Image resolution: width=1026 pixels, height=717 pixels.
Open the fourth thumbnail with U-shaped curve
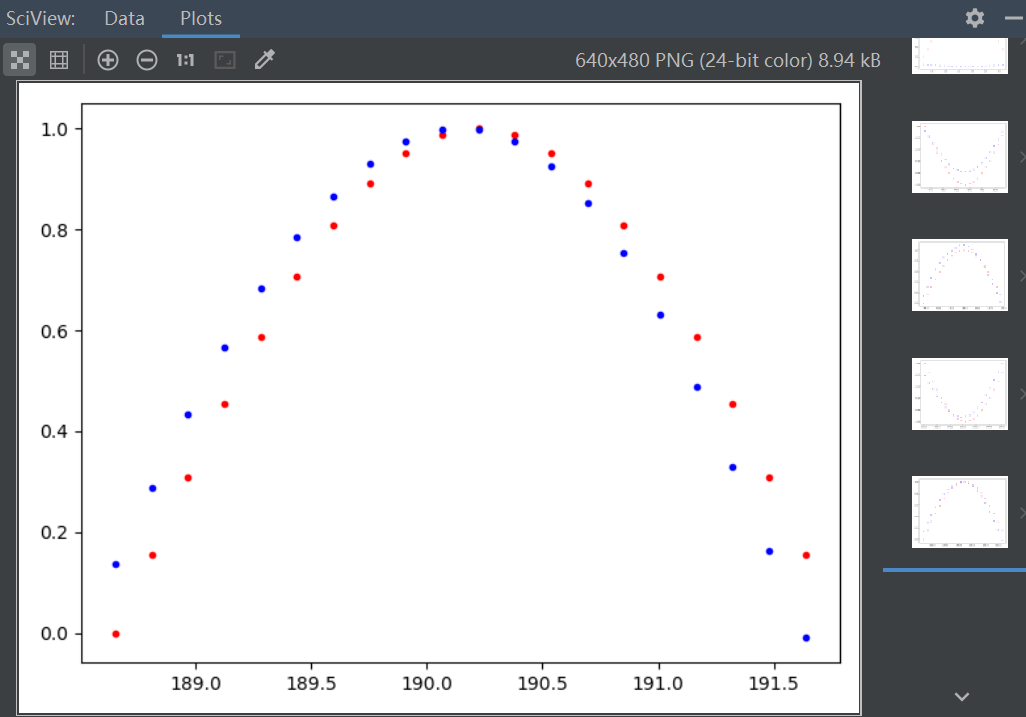click(959, 394)
